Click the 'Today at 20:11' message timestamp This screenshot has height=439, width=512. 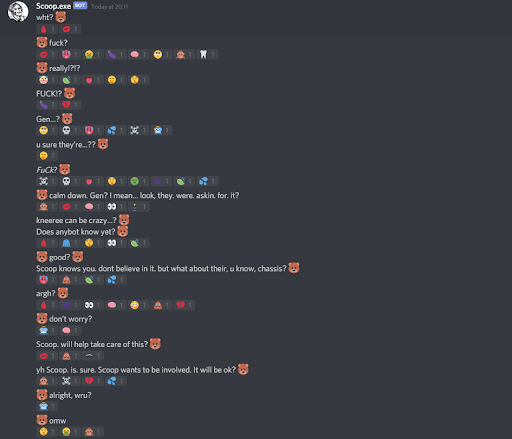109,7
